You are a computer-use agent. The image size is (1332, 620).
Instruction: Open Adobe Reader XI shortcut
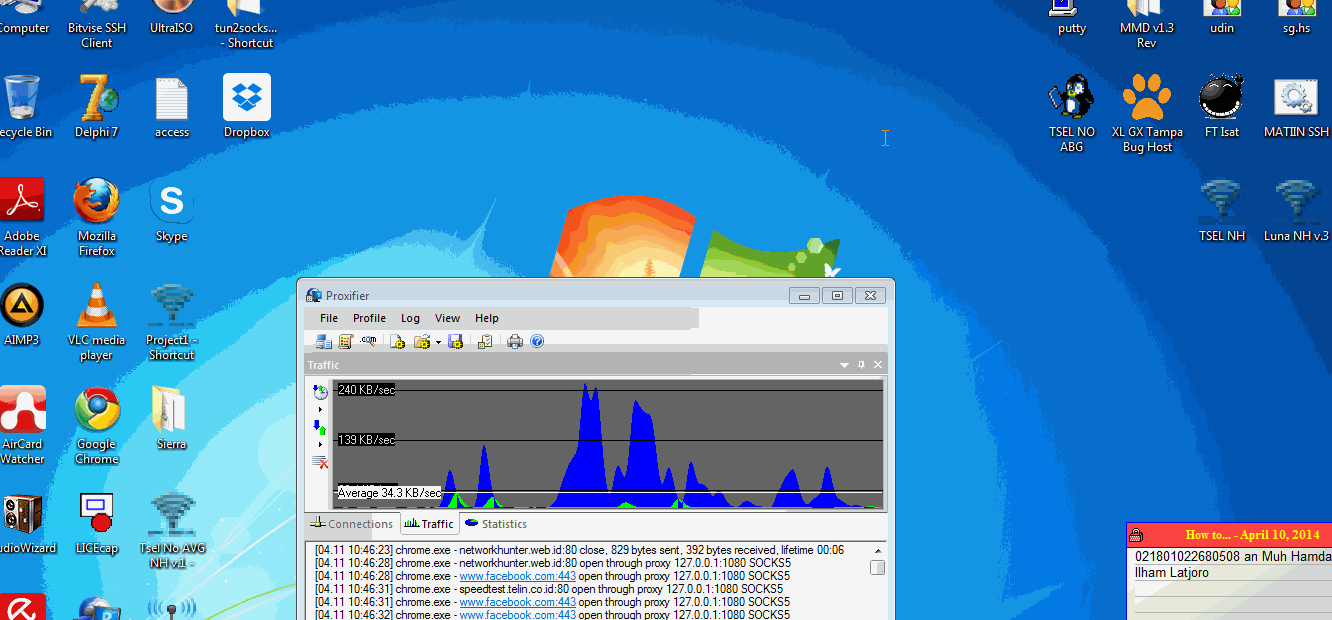coord(22,217)
